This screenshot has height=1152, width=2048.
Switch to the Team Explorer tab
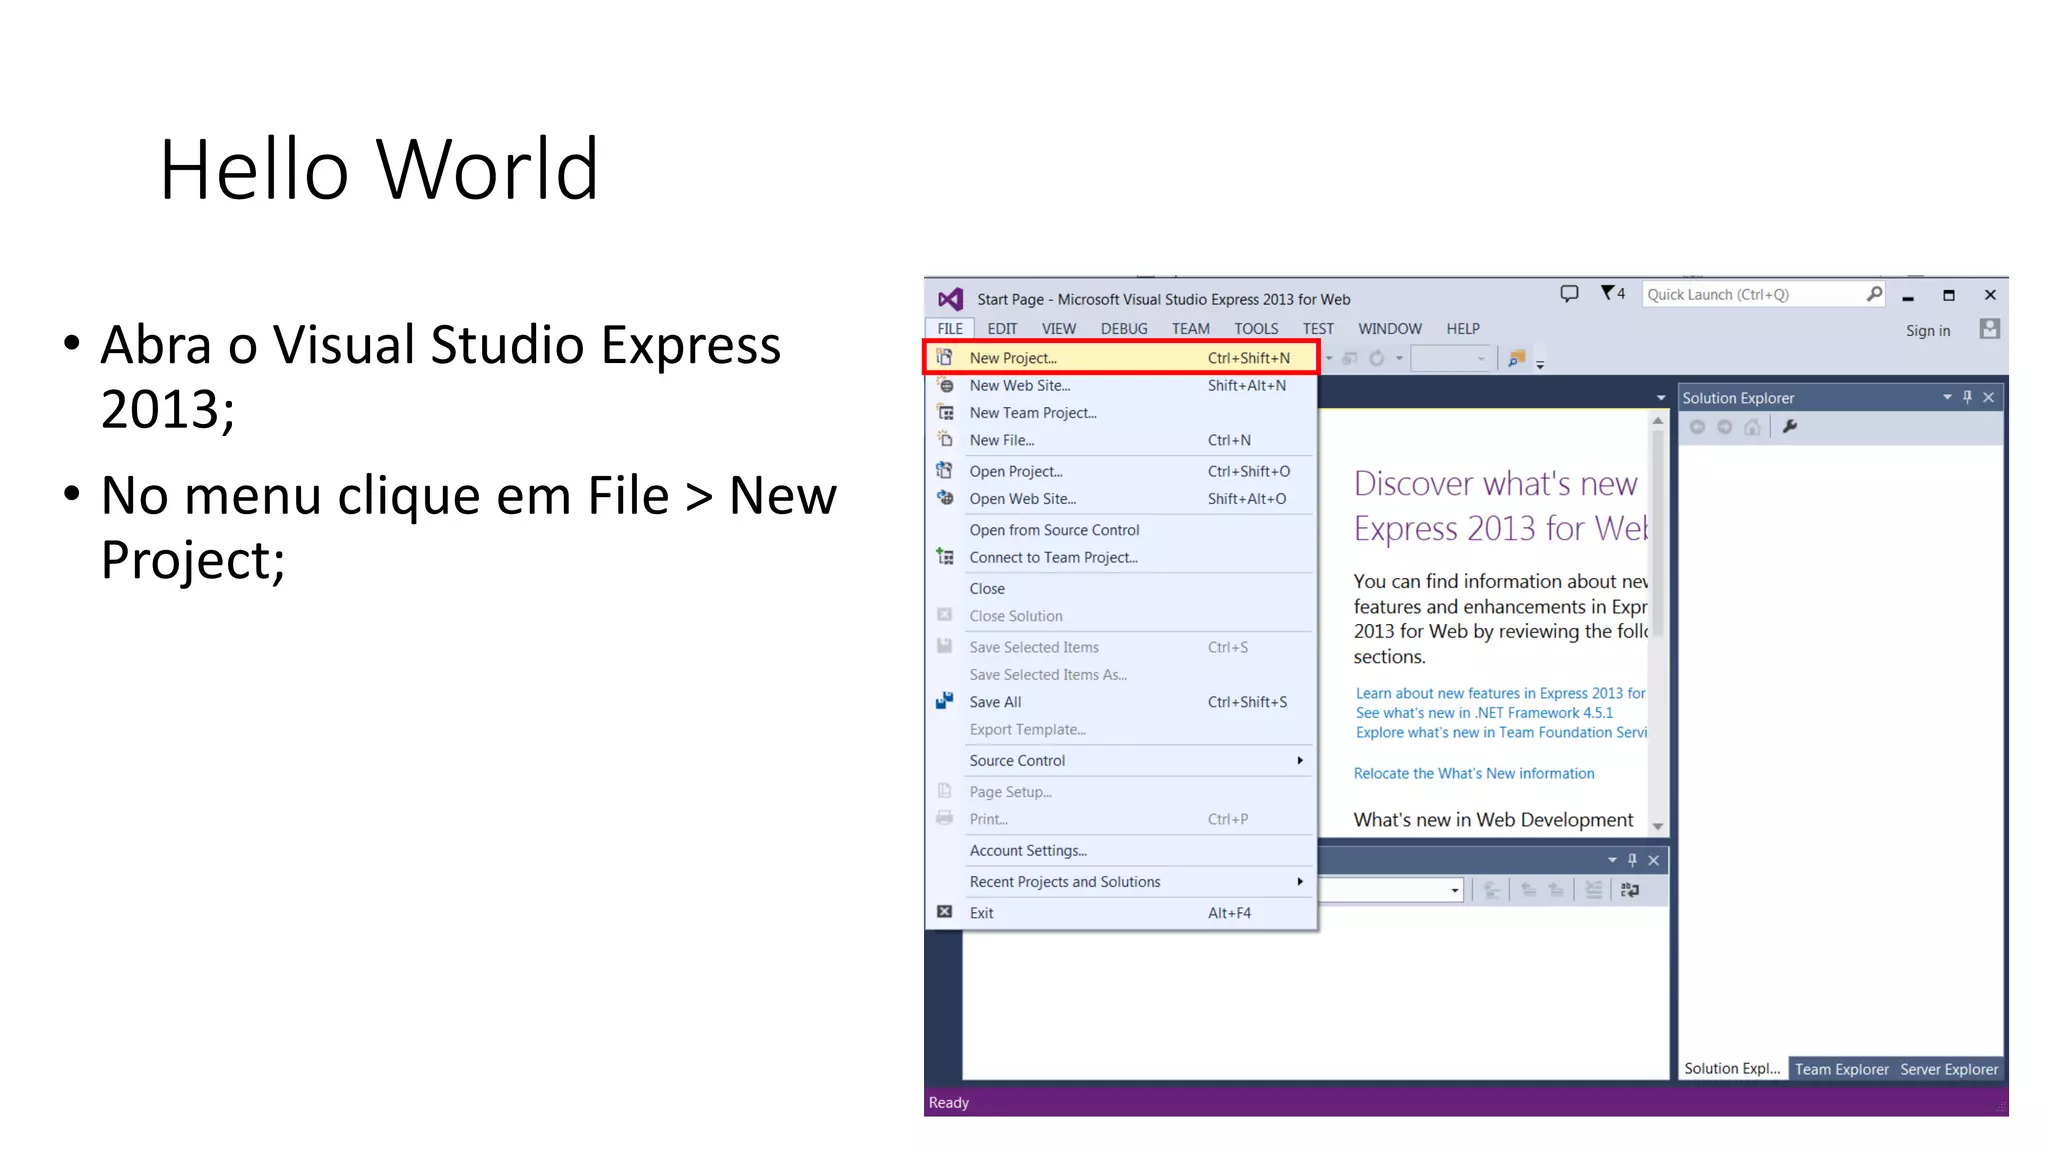click(1842, 1069)
